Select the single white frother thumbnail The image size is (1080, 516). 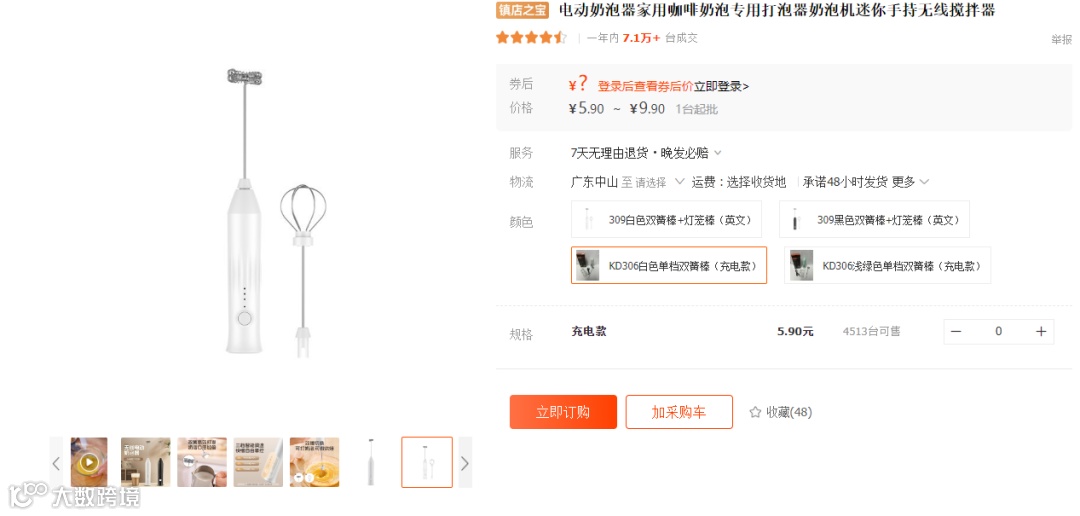click(x=371, y=462)
